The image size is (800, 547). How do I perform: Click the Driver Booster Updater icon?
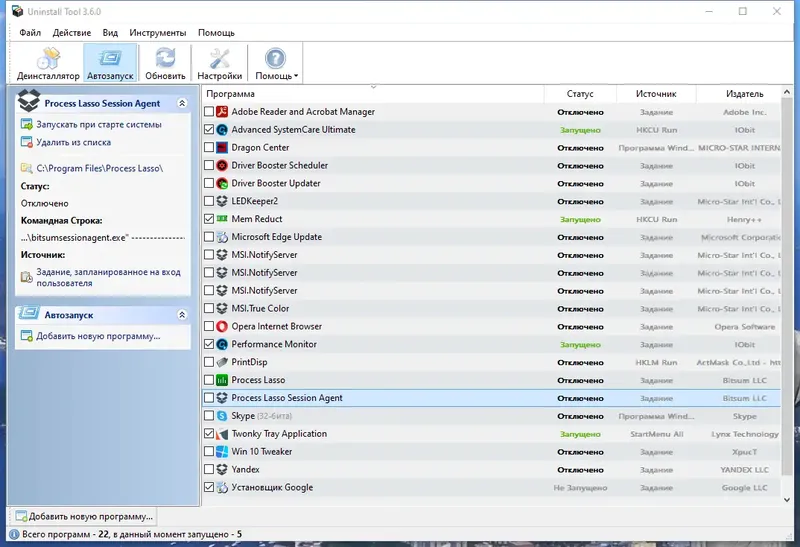222,183
